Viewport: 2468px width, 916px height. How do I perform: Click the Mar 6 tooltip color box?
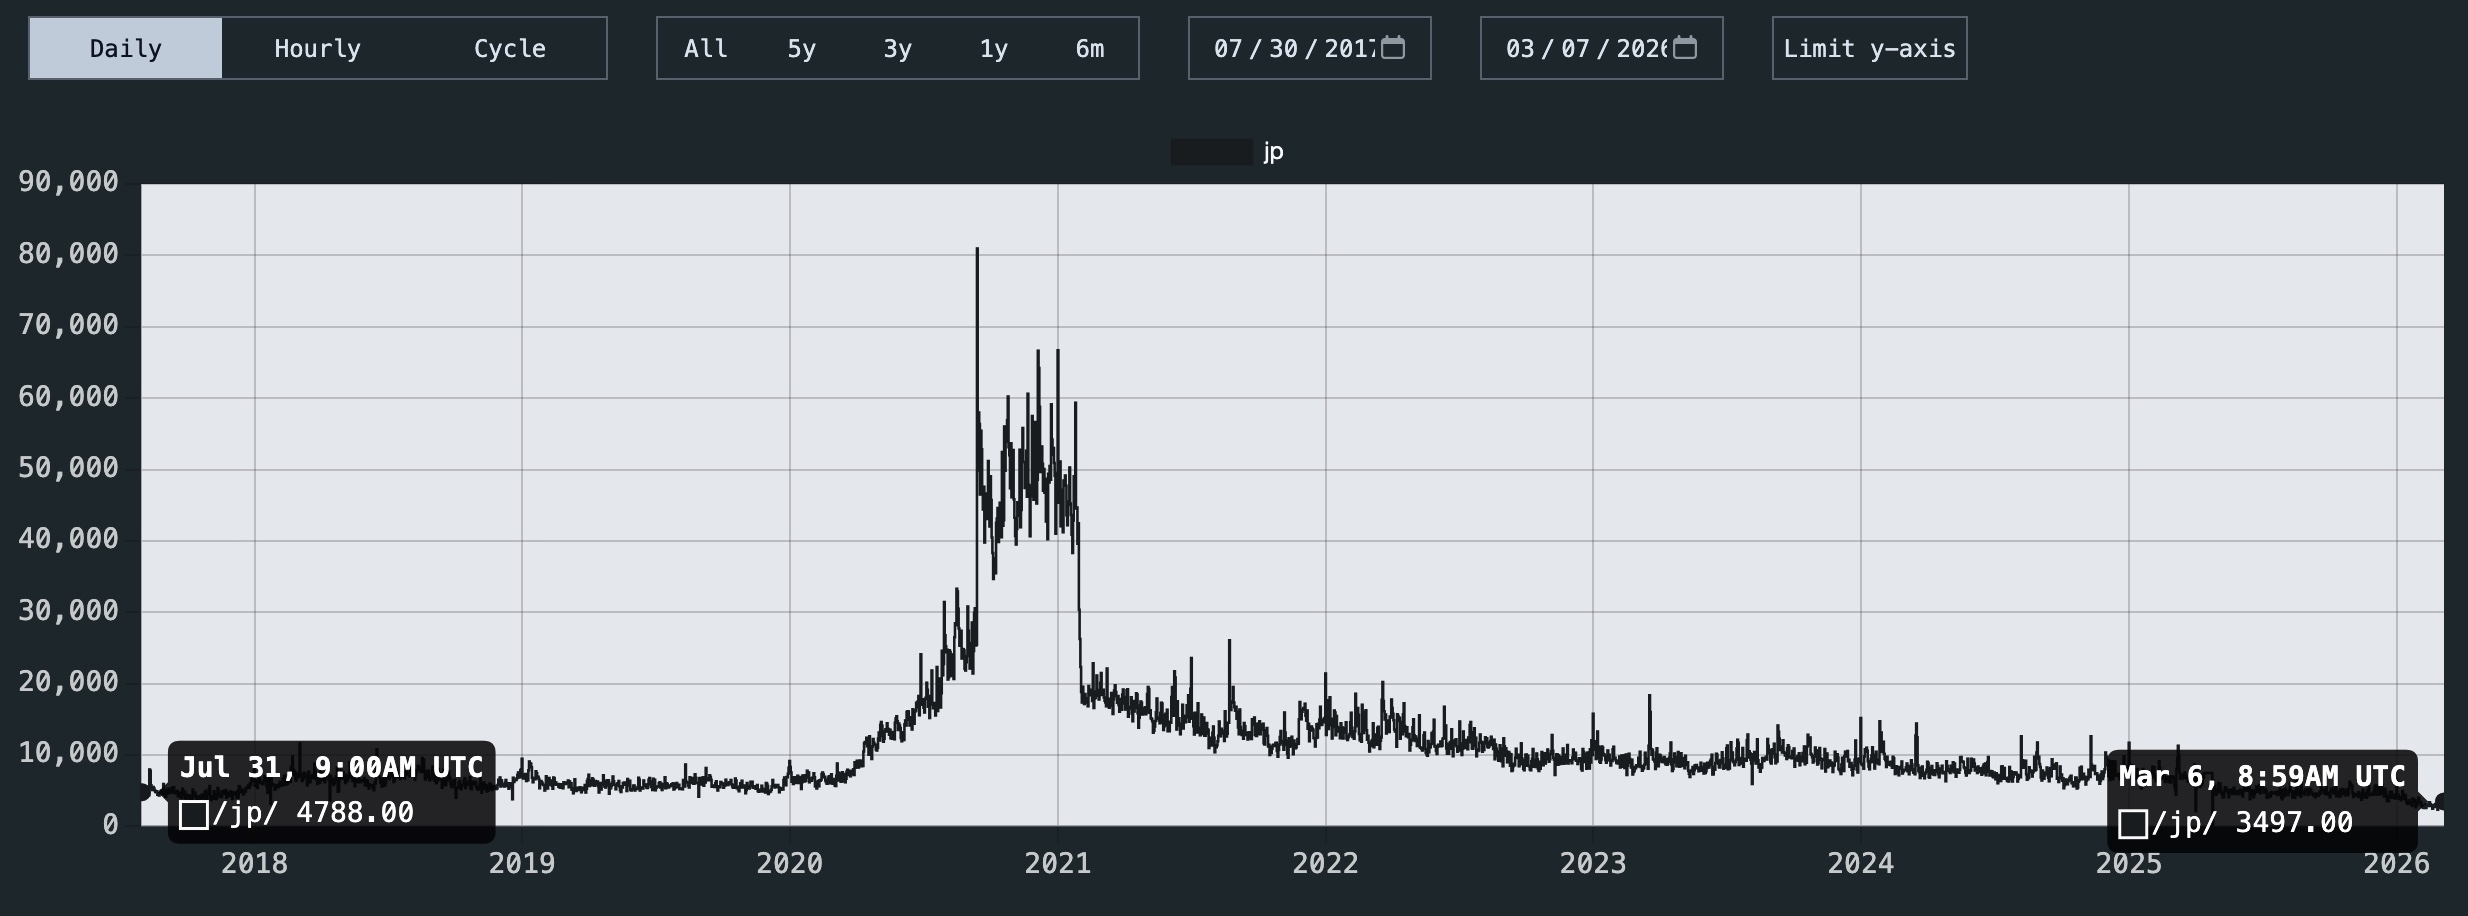click(x=2132, y=824)
